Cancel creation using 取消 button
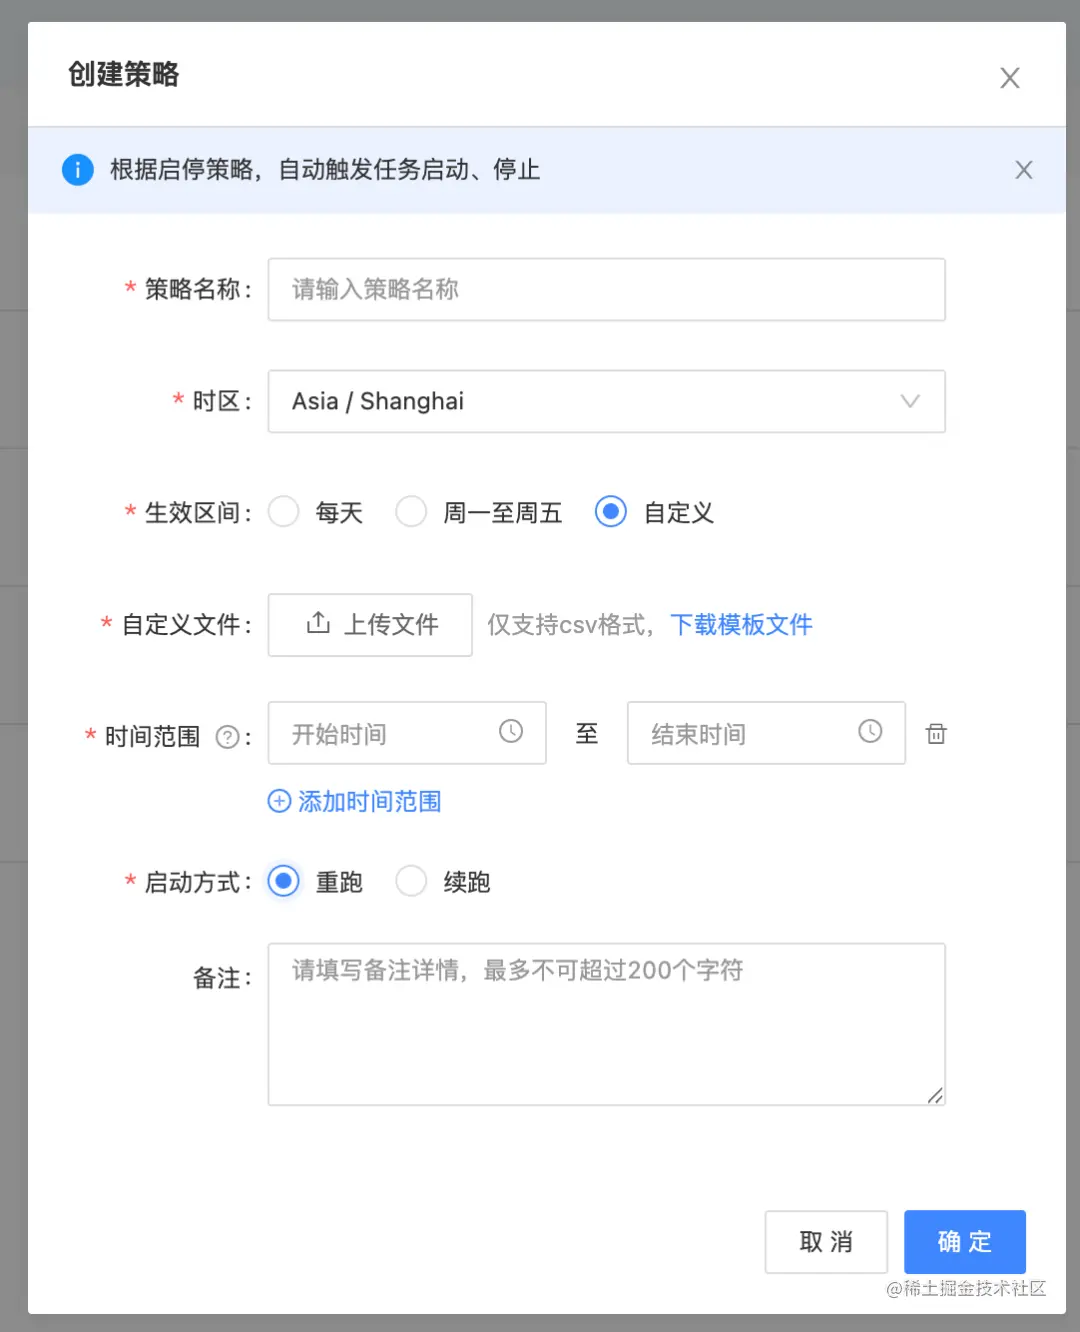The image size is (1080, 1332). click(825, 1242)
